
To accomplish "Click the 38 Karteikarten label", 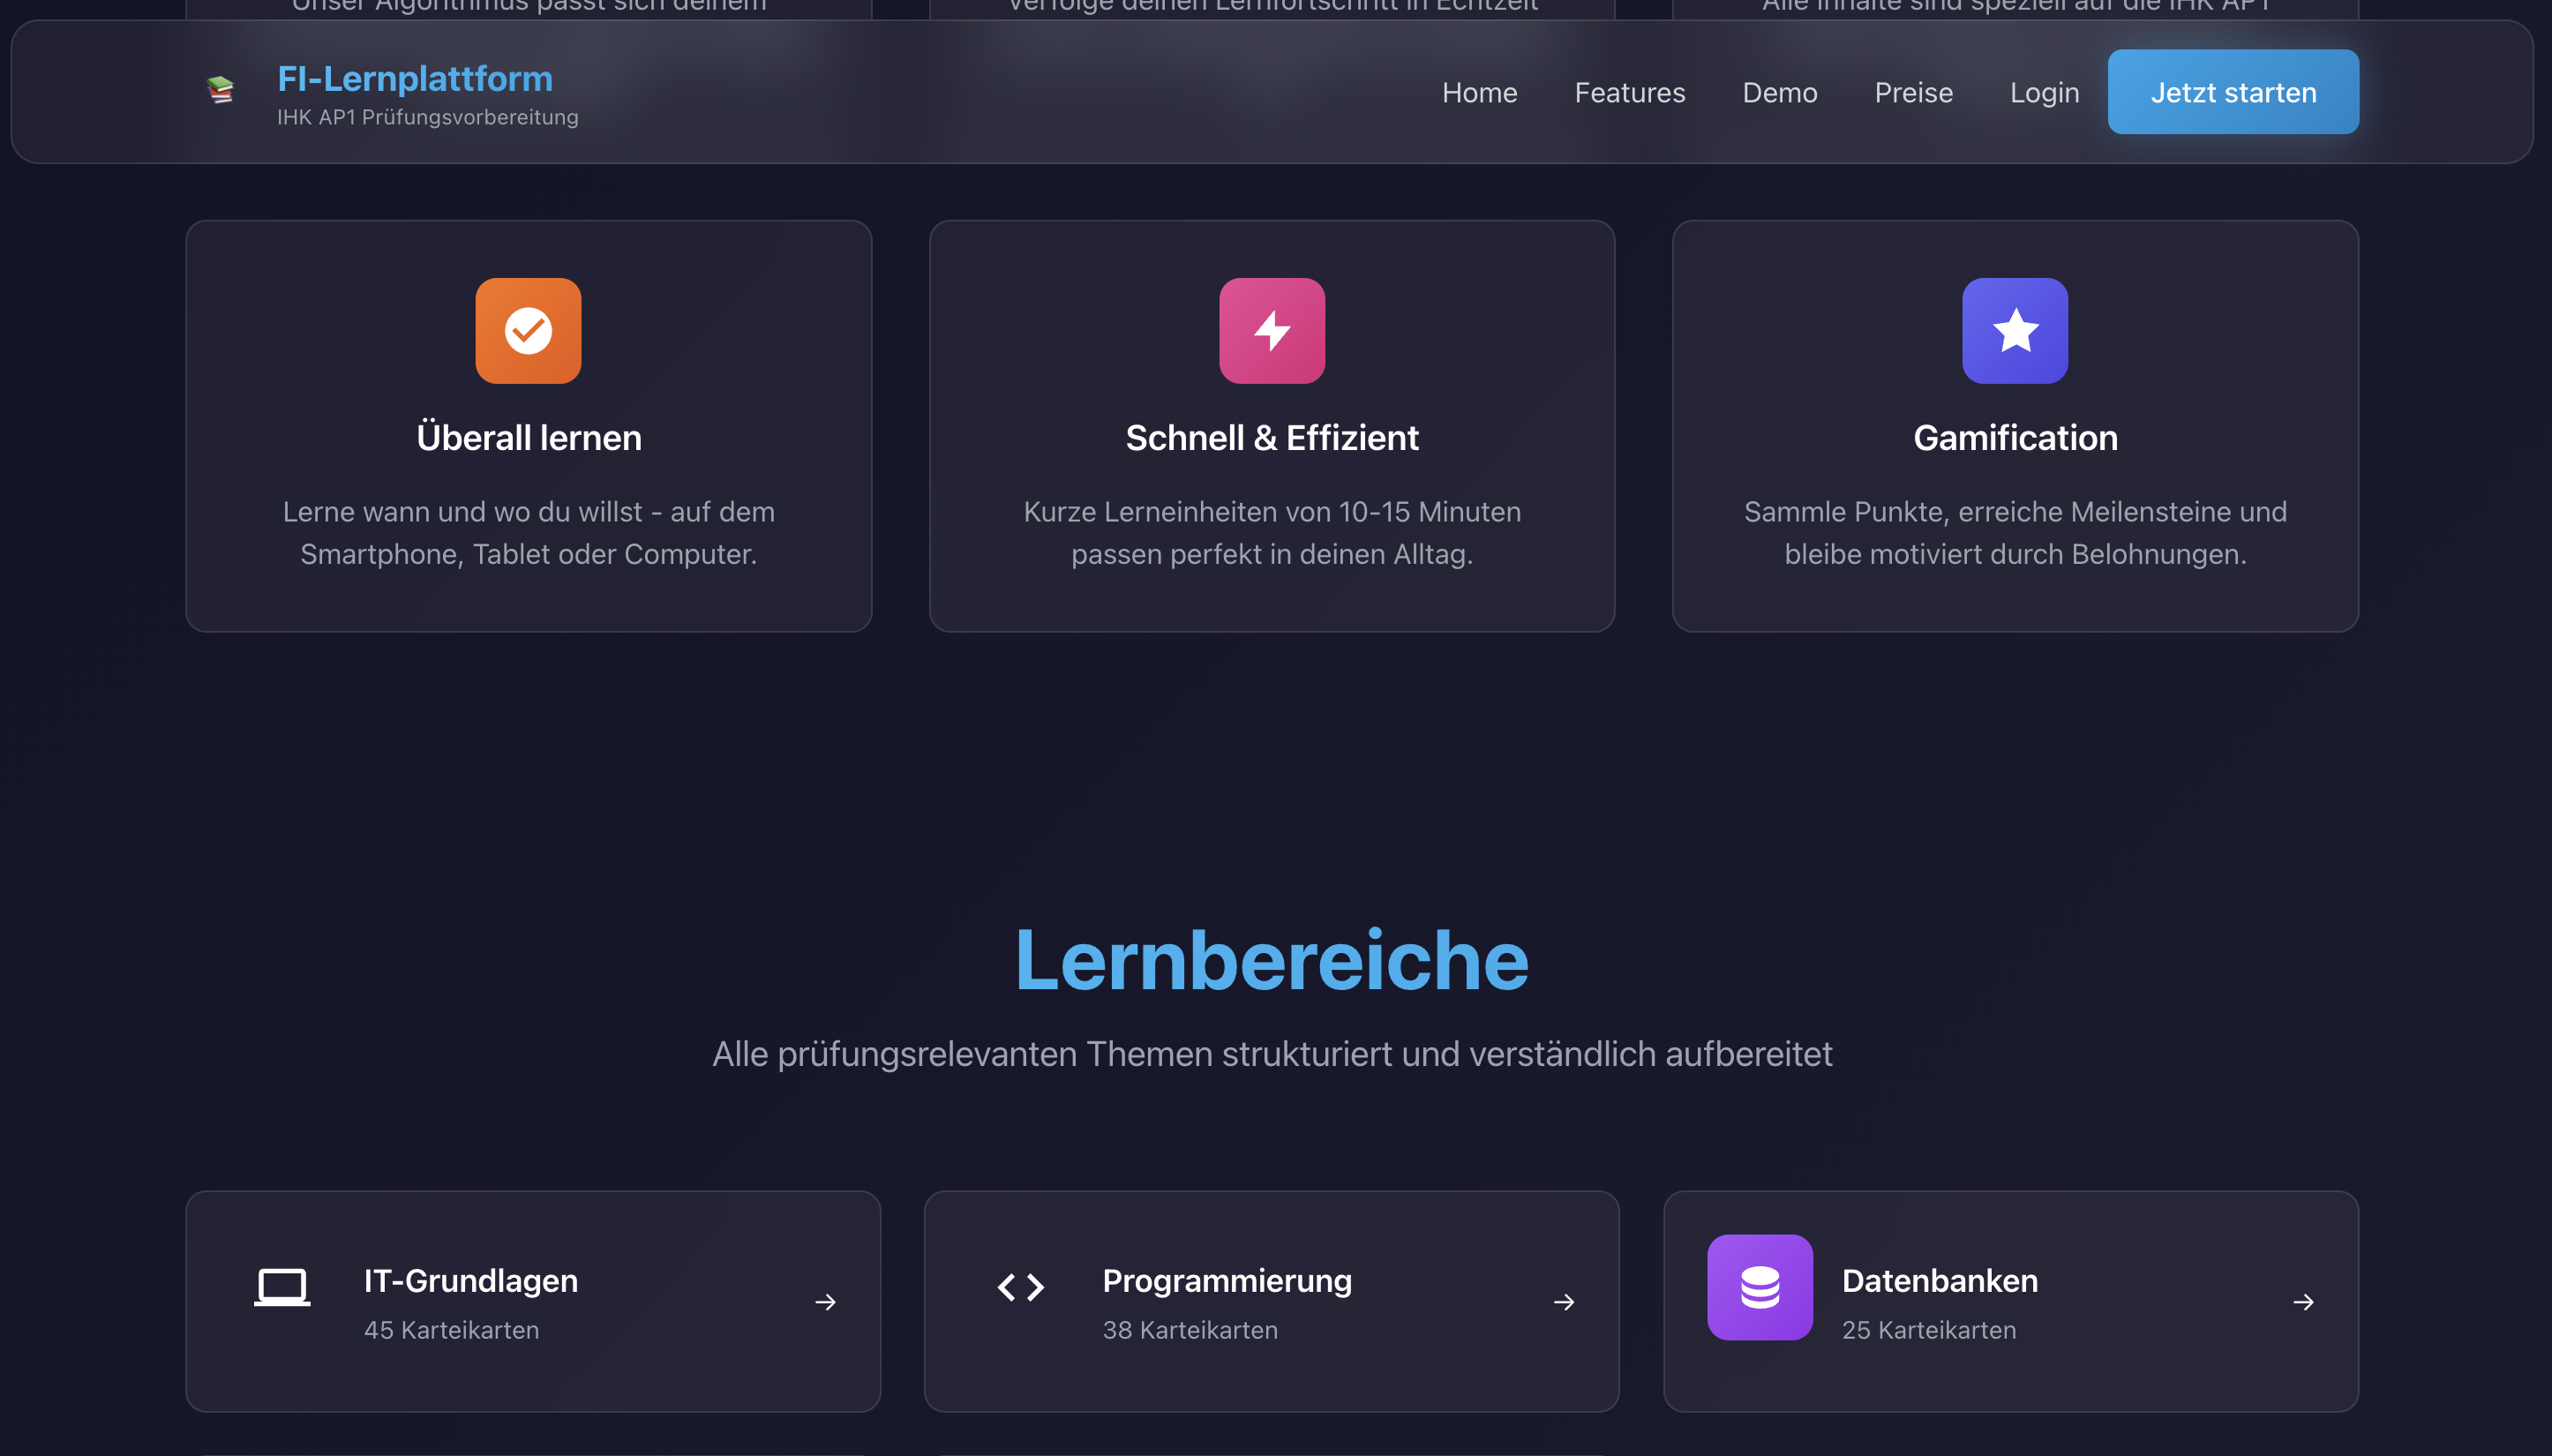I will pyautogui.click(x=1190, y=1330).
